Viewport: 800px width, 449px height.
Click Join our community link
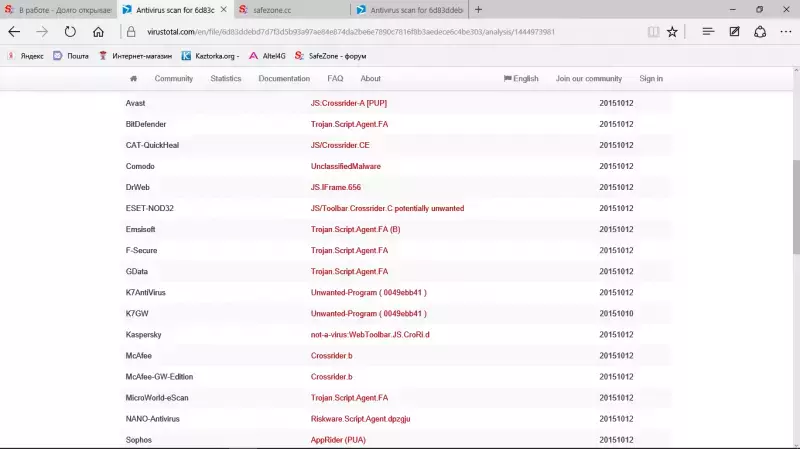click(589, 79)
